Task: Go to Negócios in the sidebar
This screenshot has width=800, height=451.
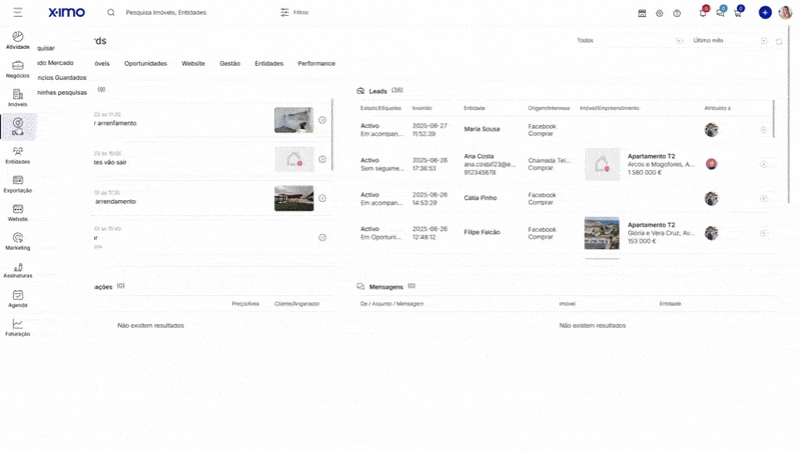Action: pyautogui.click(x=17, y=67)
